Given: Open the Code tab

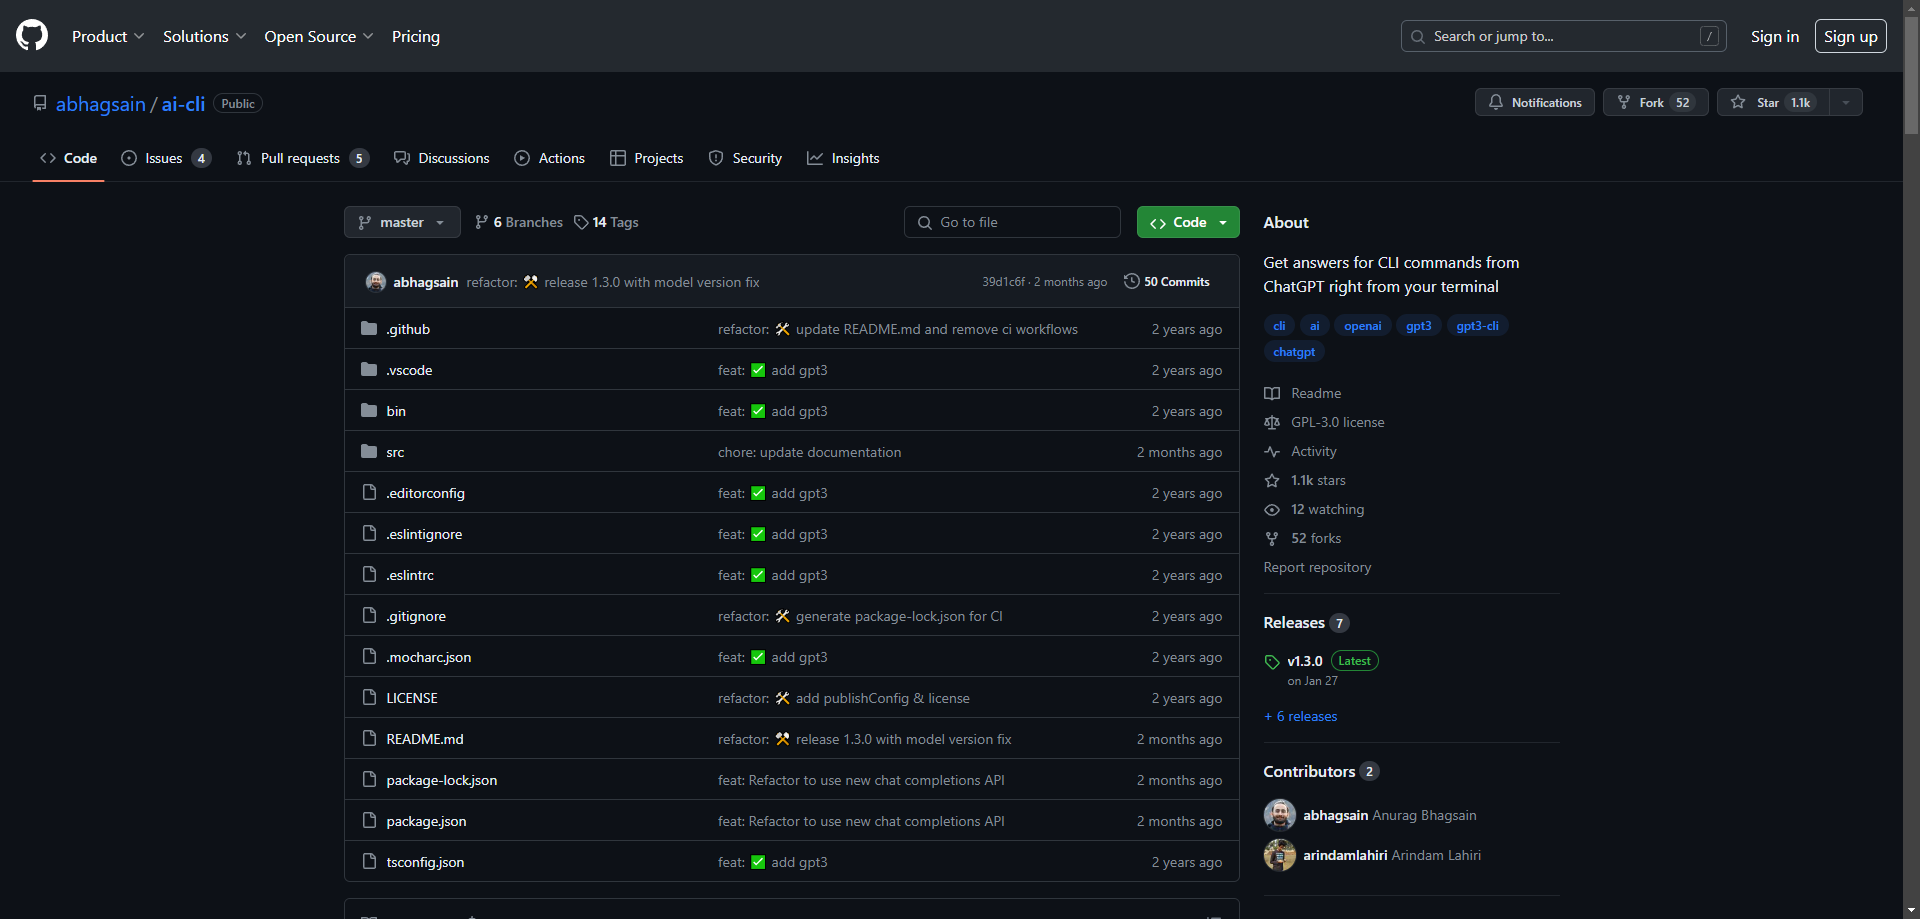Looking at the screenshot, I should (69, 158).
